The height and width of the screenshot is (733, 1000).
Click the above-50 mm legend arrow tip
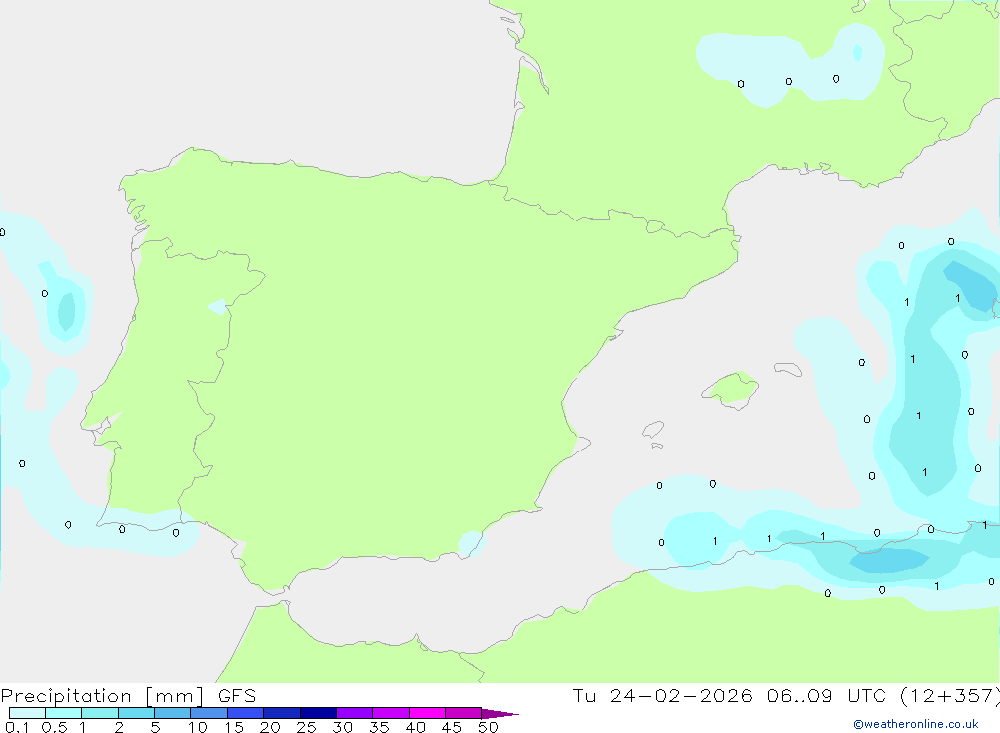[x=500, y=714]
